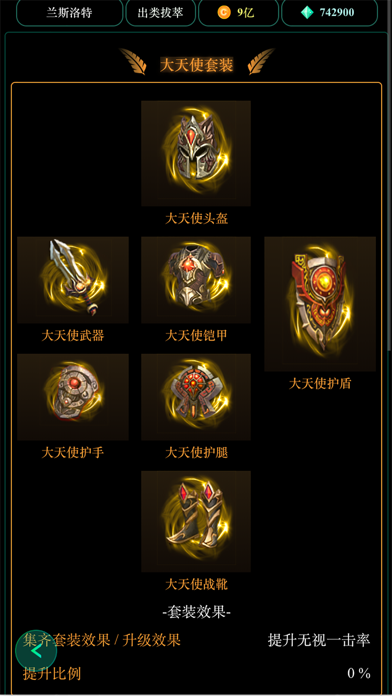This screenshot has height=696, width=392.
Task: Open the 兰斯洛特 character name tab
Action: pyautogui.click(x=70, y=12)
